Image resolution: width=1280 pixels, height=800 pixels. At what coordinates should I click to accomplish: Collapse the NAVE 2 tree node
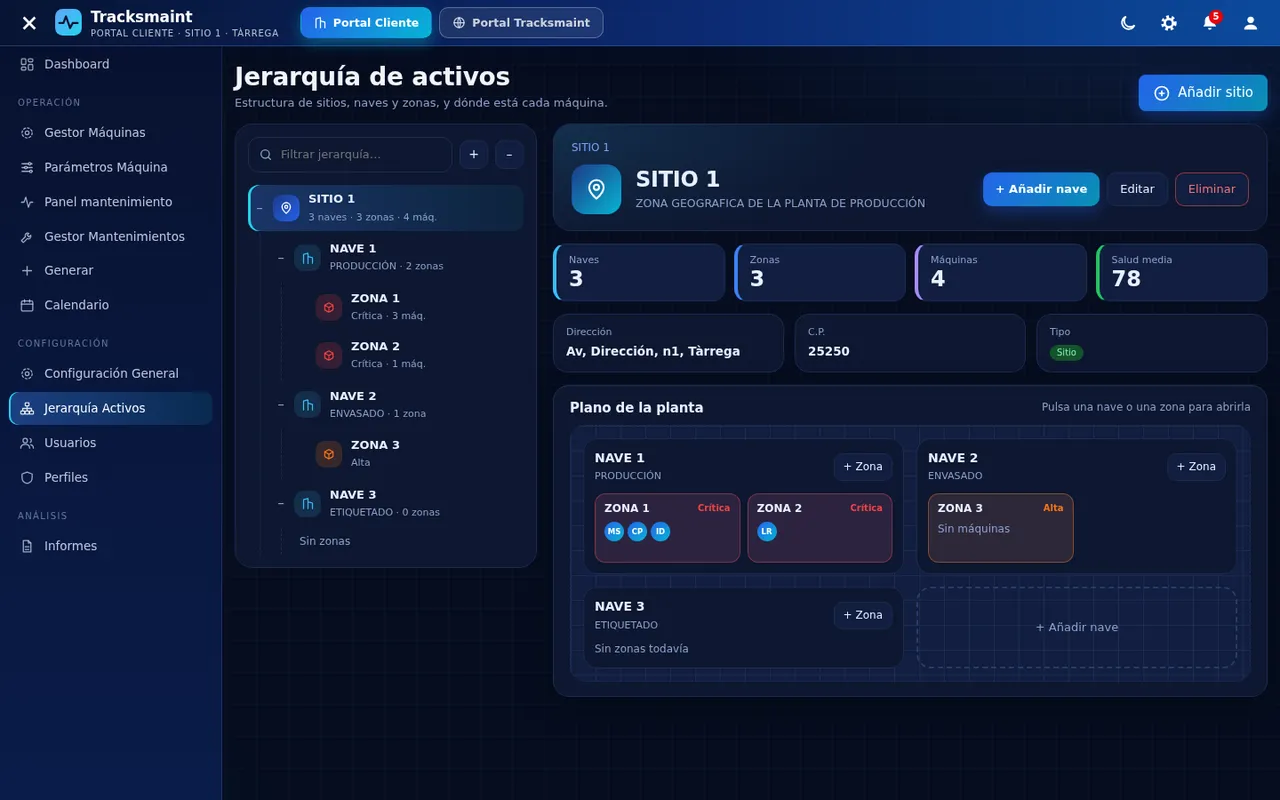(x=281, y=405)
